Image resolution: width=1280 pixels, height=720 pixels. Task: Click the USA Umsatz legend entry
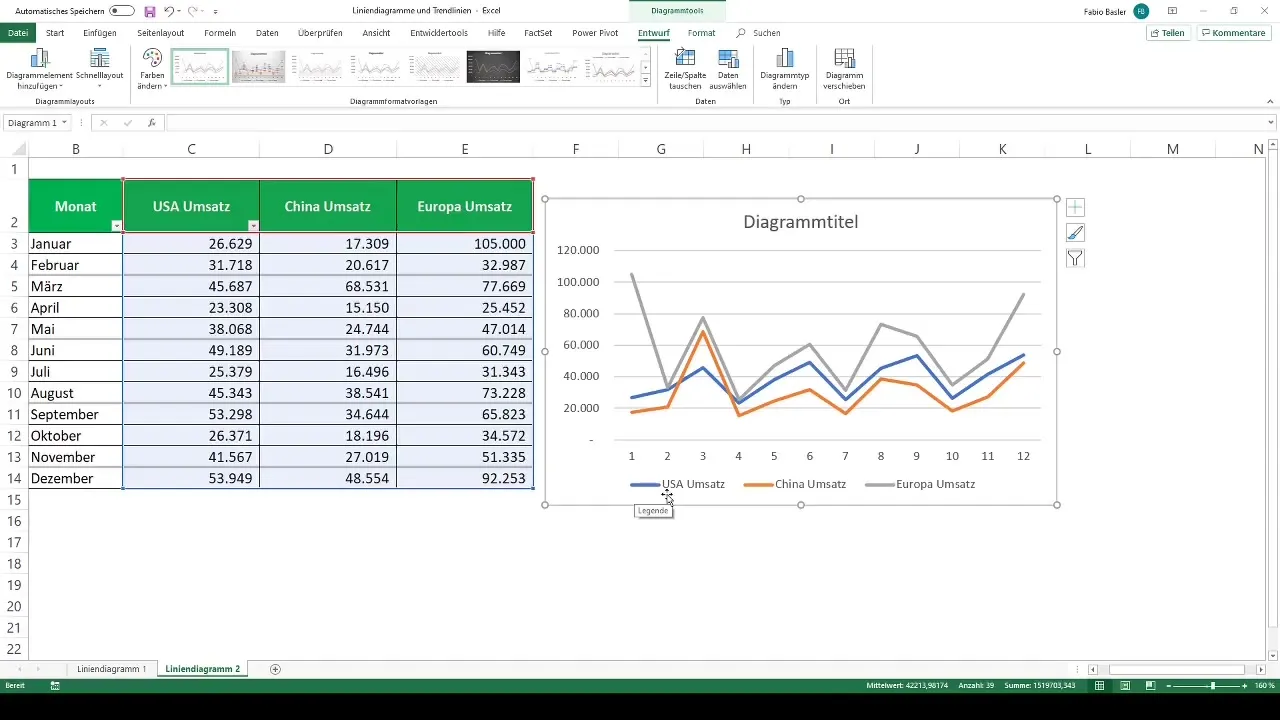point(678,484)
